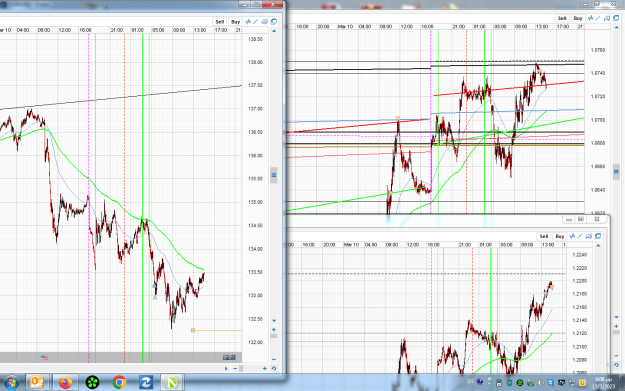The height and width of the screenshot is (391, 625).
Task: Click orange order line handle on left chart
Action: [x=193, y=330]
